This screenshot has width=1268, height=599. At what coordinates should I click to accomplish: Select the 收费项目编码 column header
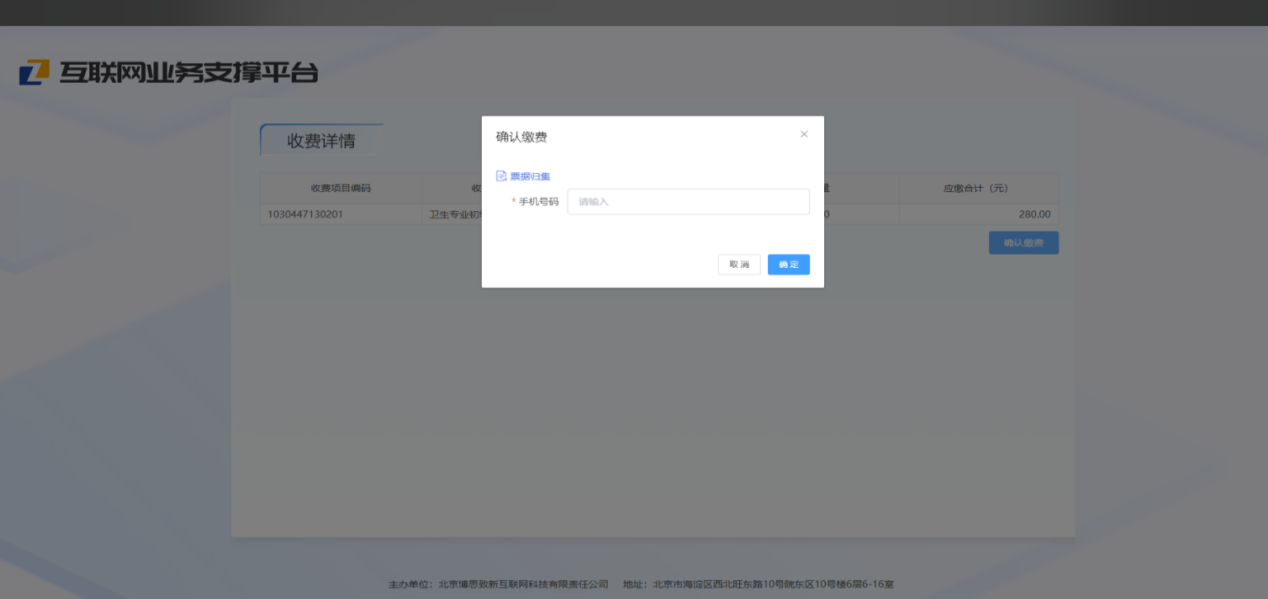pyautogui.click(x=340, y=188)
